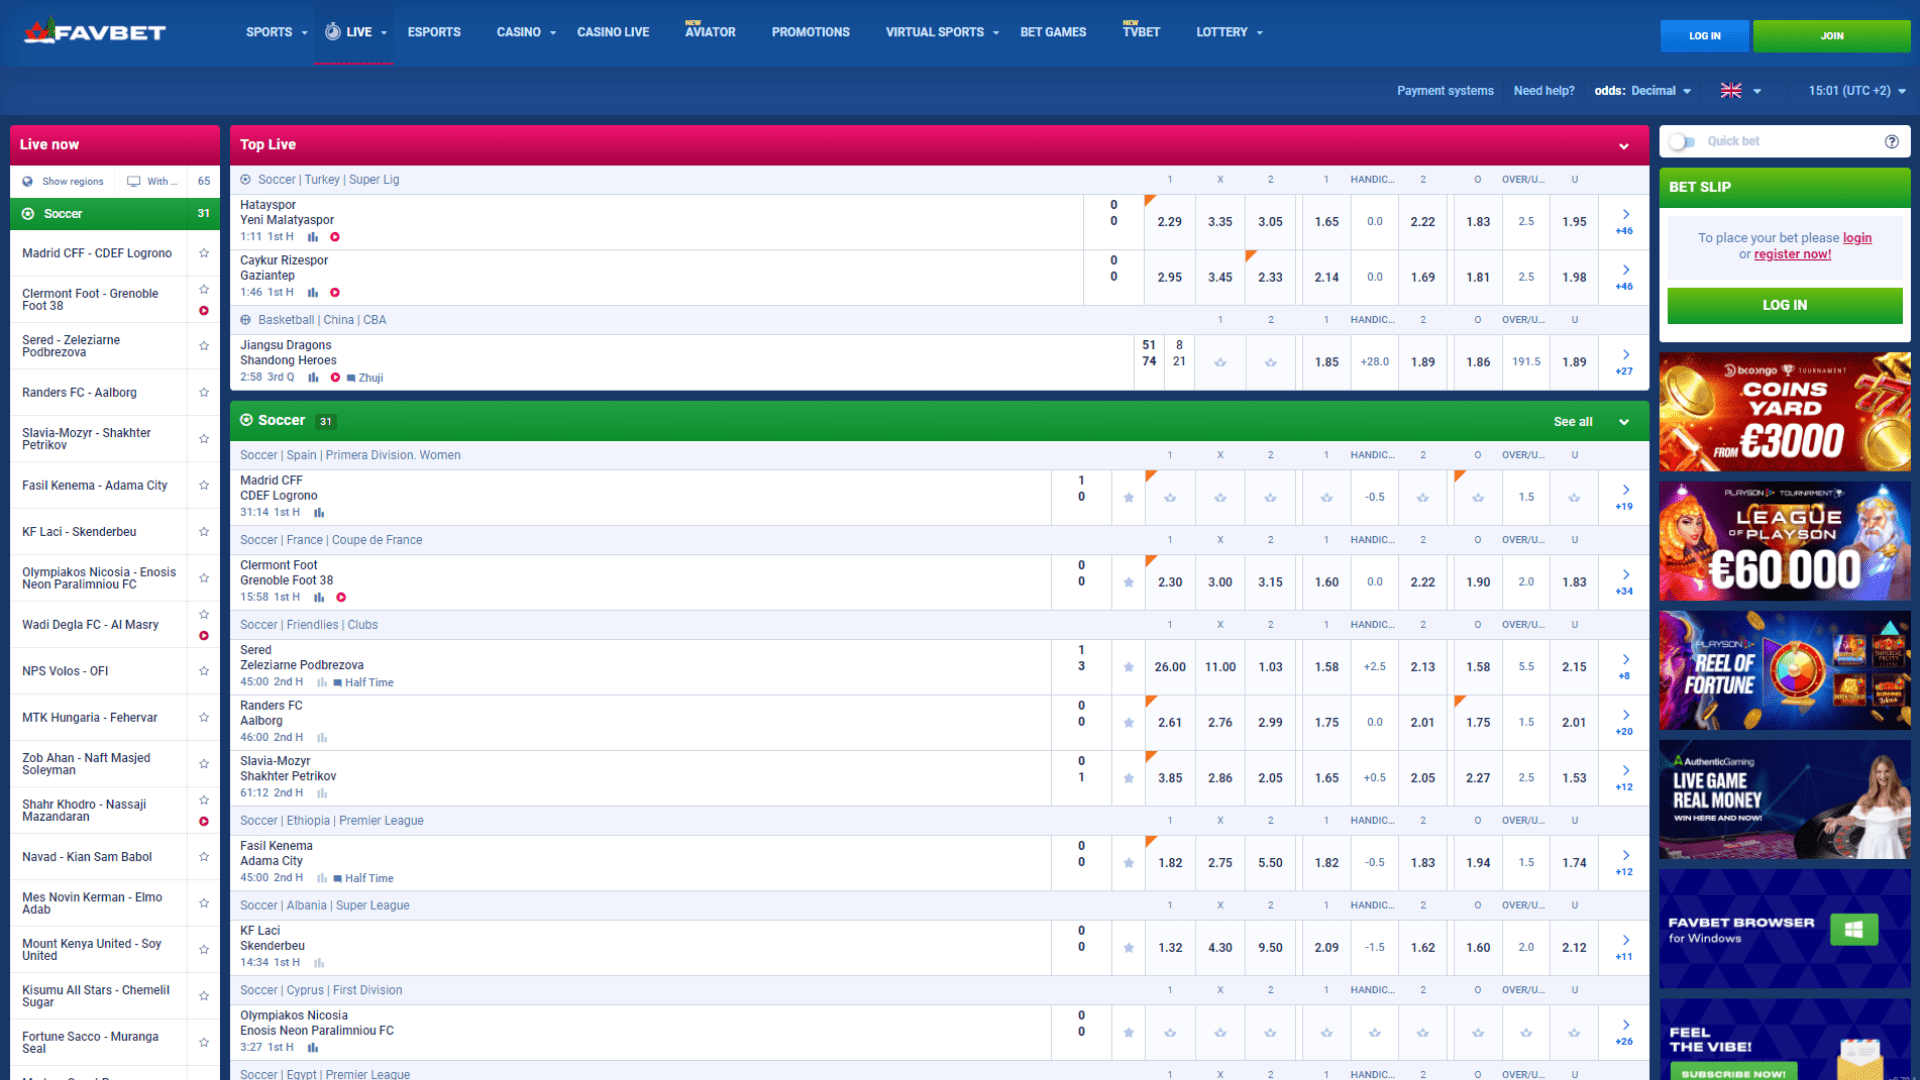Image resolution: width=1920 pixels, height=1080 pixels.
Task: Open Promotions page
Action: point(810,32)
